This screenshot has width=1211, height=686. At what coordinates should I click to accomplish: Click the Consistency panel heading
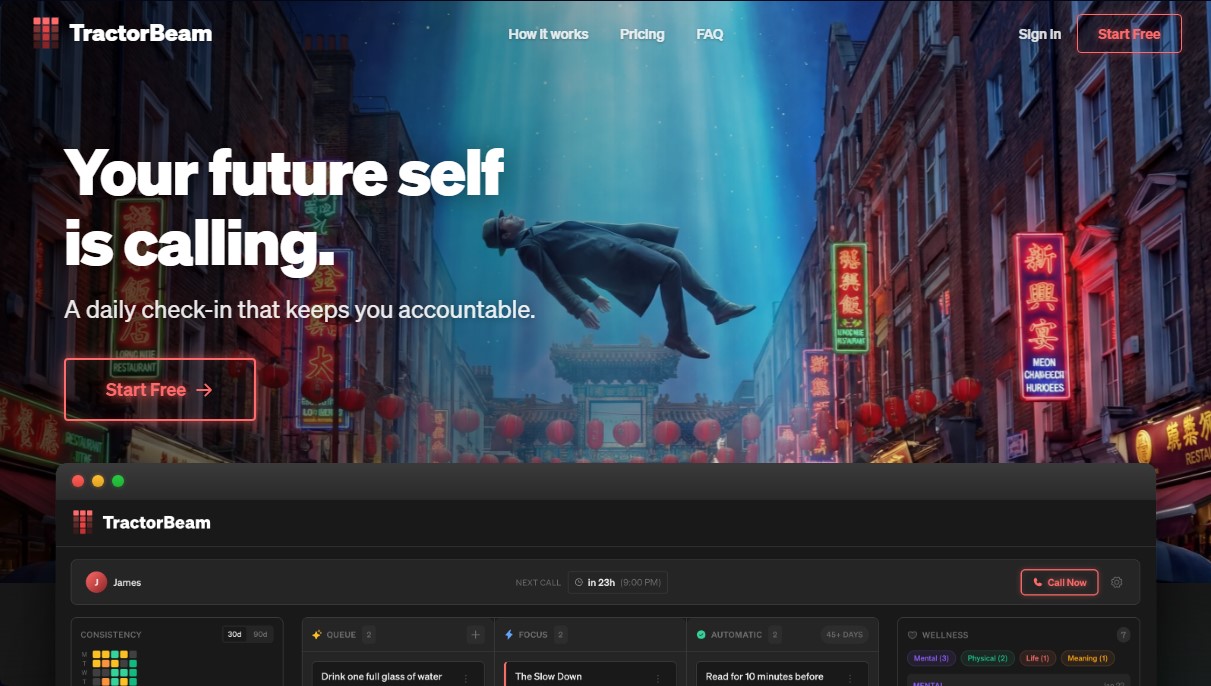coord(111,634)
